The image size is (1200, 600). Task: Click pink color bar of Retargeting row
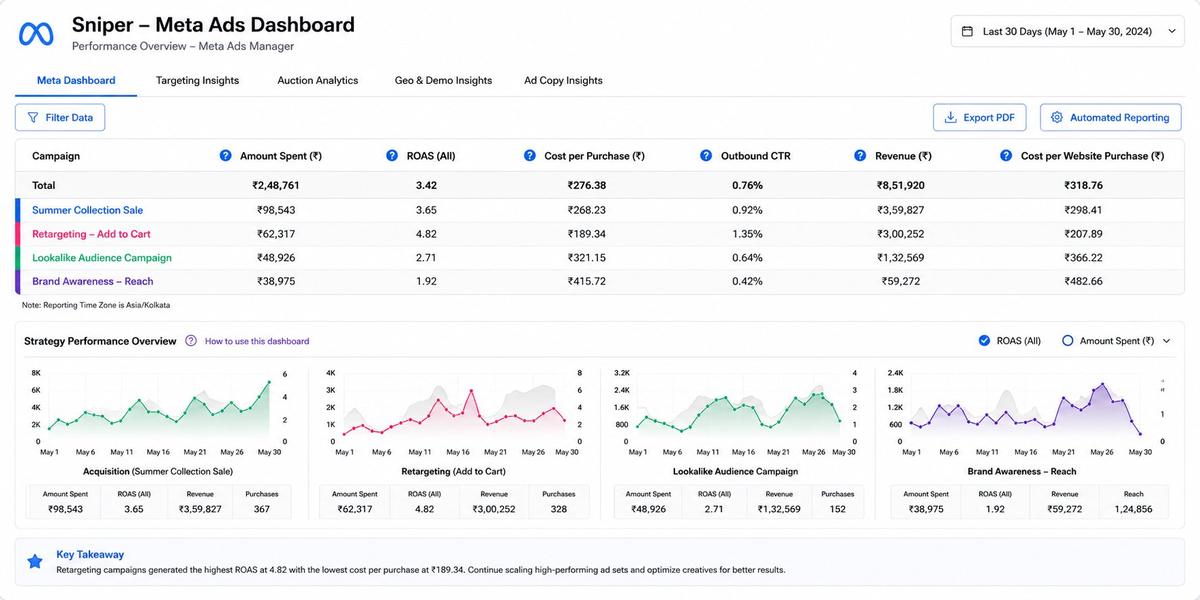[x=17, y=234]
